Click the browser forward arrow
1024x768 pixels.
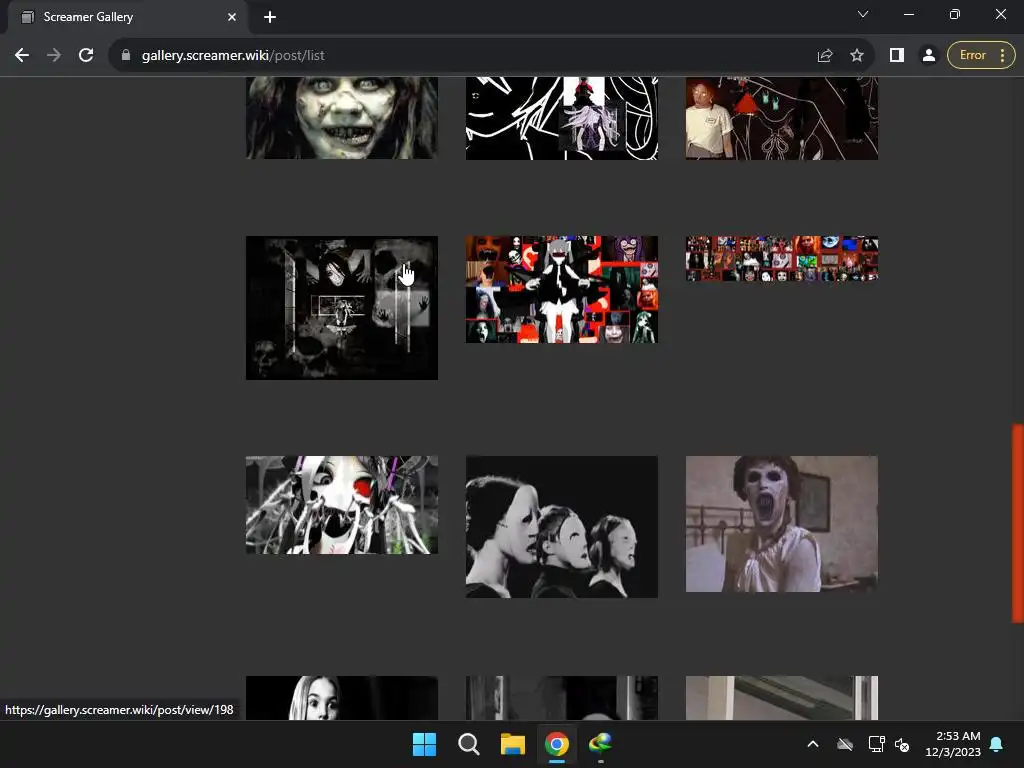[x=54, y=56]
